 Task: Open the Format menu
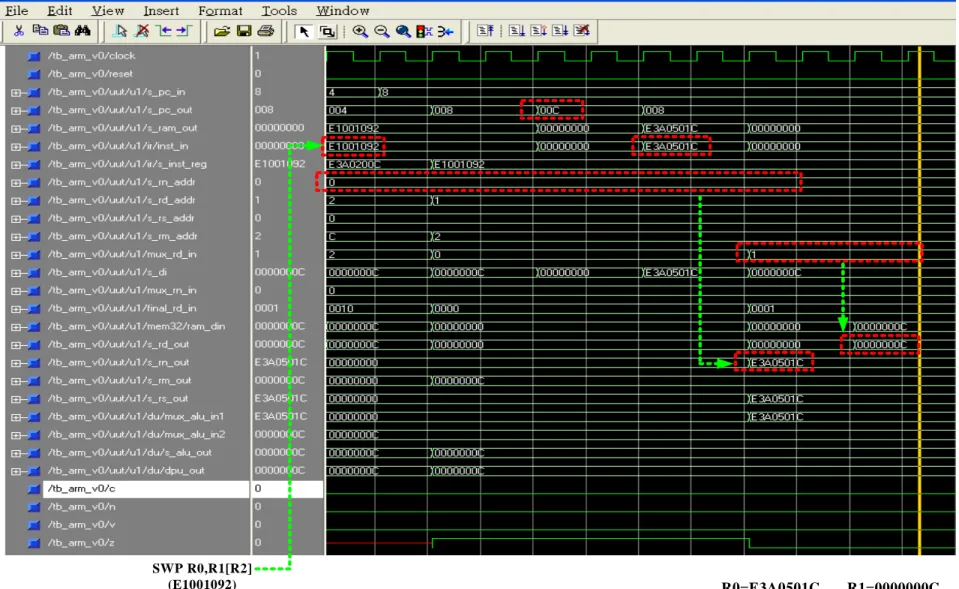(x=220, y=10)
